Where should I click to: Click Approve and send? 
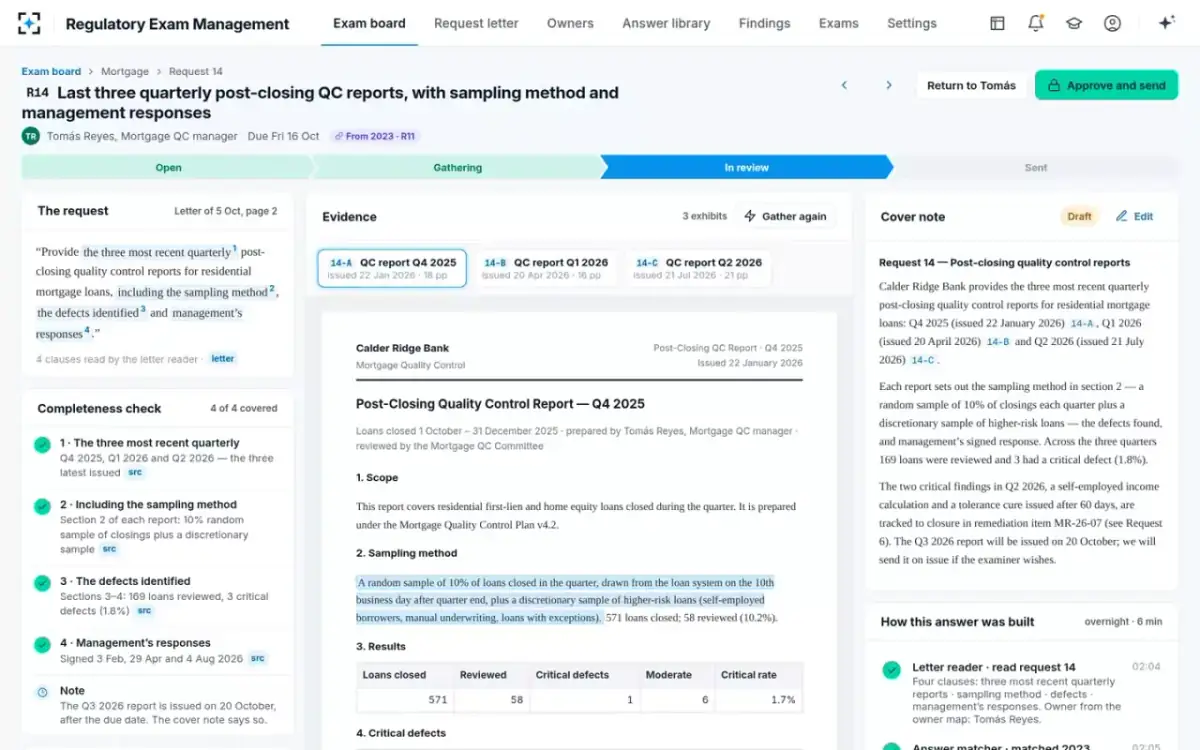pos(1106,86)
